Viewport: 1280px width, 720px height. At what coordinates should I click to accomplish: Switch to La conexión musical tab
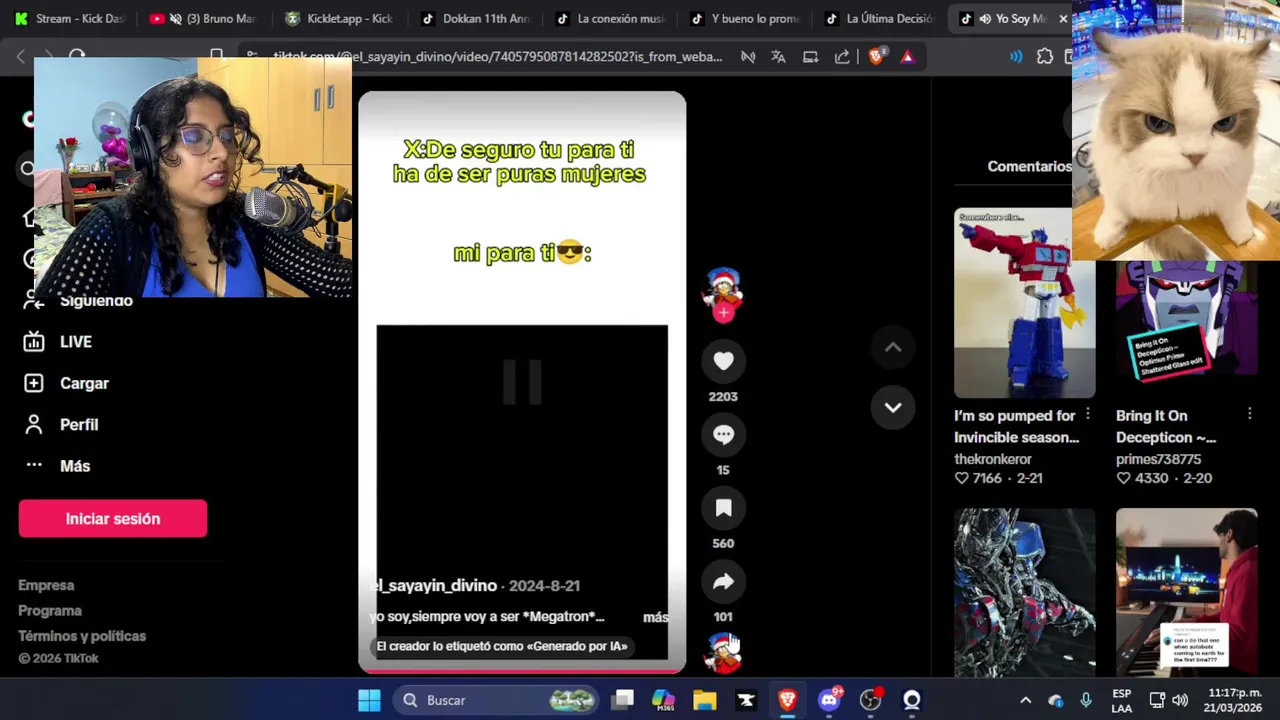point(611,18)
